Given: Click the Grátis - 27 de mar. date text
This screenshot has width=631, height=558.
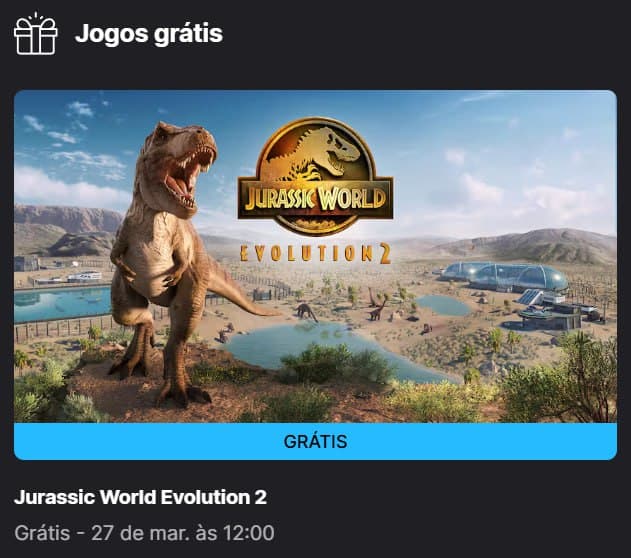Looking at the screenshot, I should point(144,533).
